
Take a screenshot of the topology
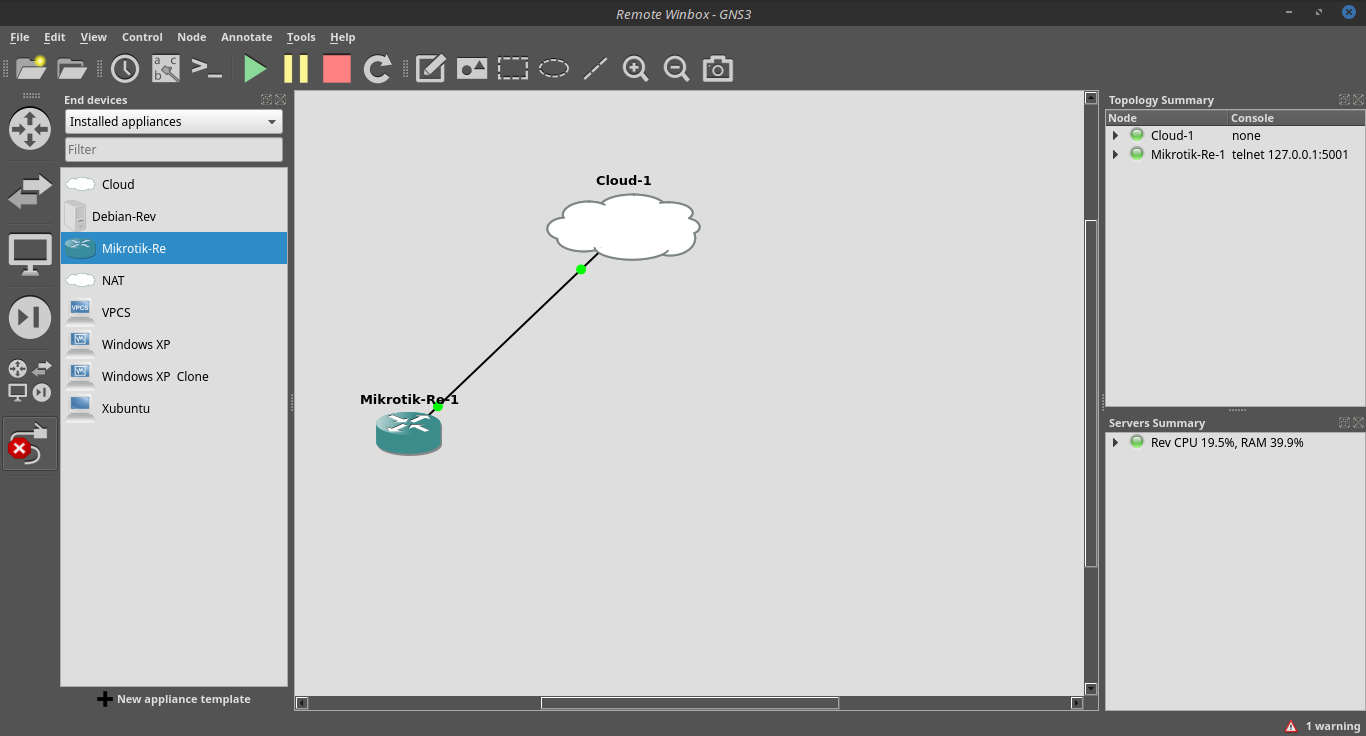717,68
